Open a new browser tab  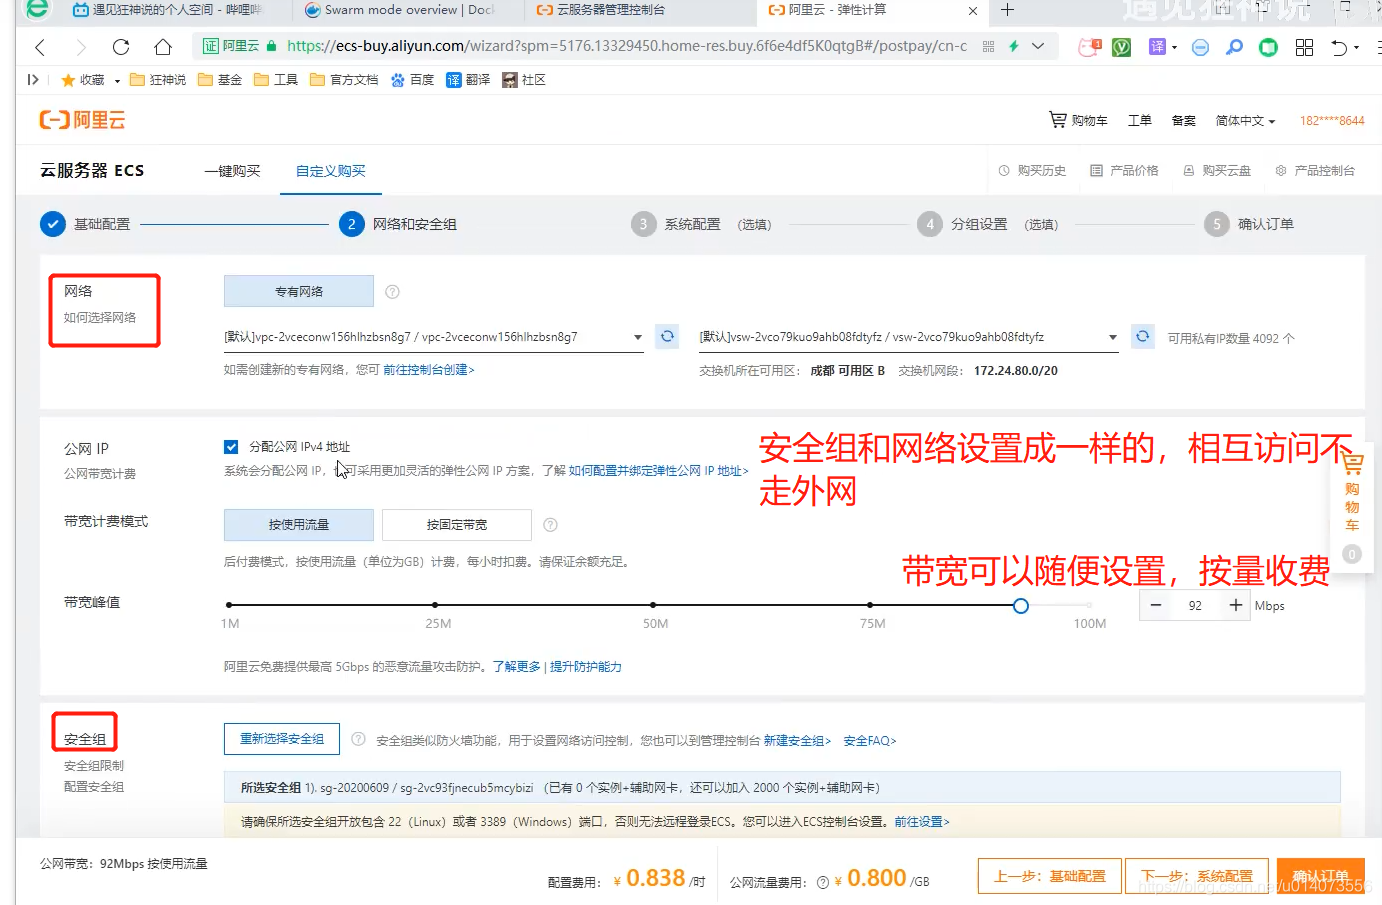pyautogui.click(x=1007, y=10)
